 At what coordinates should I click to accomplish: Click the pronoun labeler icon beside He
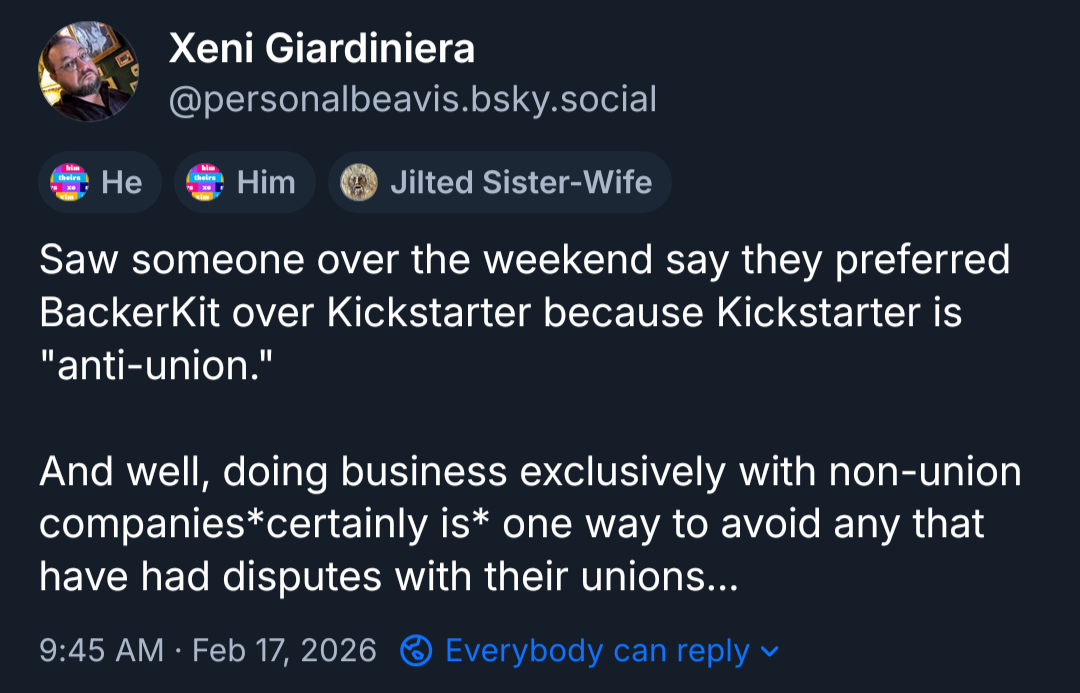click(70, 182)
